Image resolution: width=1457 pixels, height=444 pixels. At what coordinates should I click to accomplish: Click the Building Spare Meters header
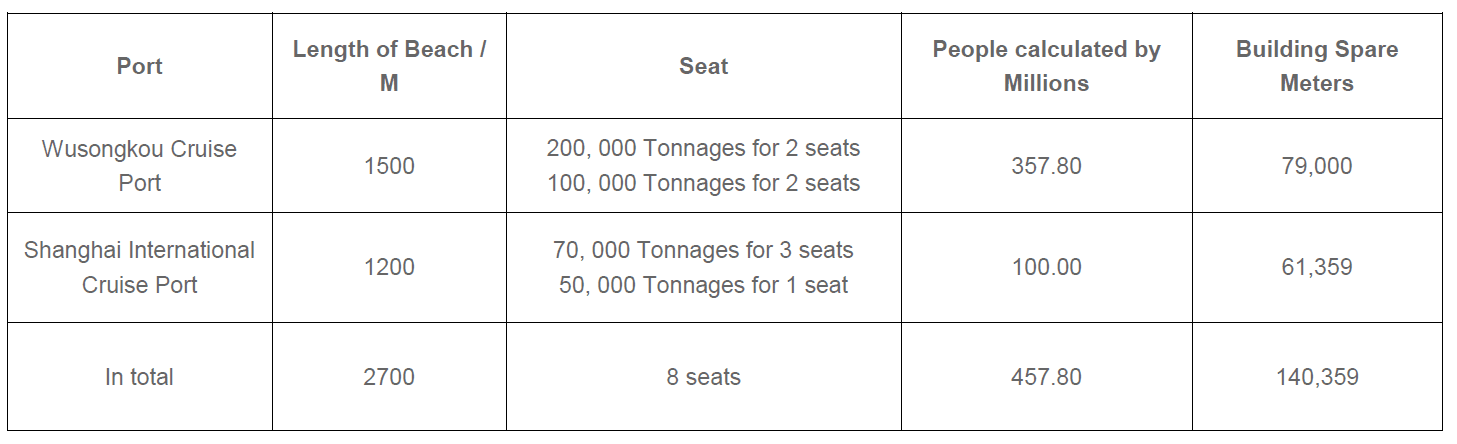[x=1317, y=66]
